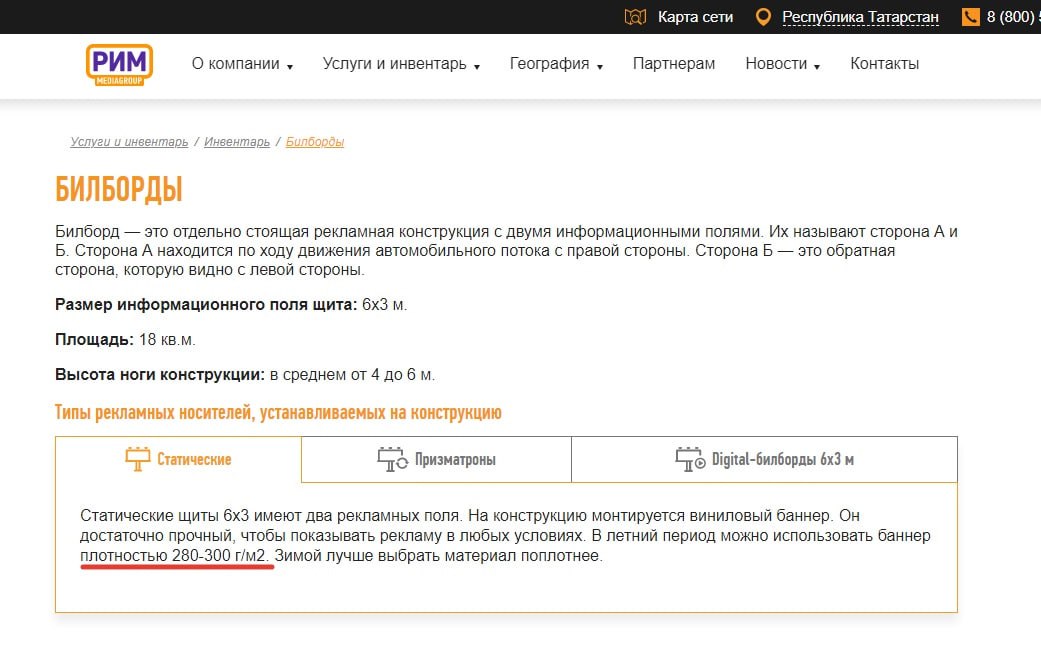
Task: Follow the Инвентарь breadcrumb link
Action: (x=237, y=141)
